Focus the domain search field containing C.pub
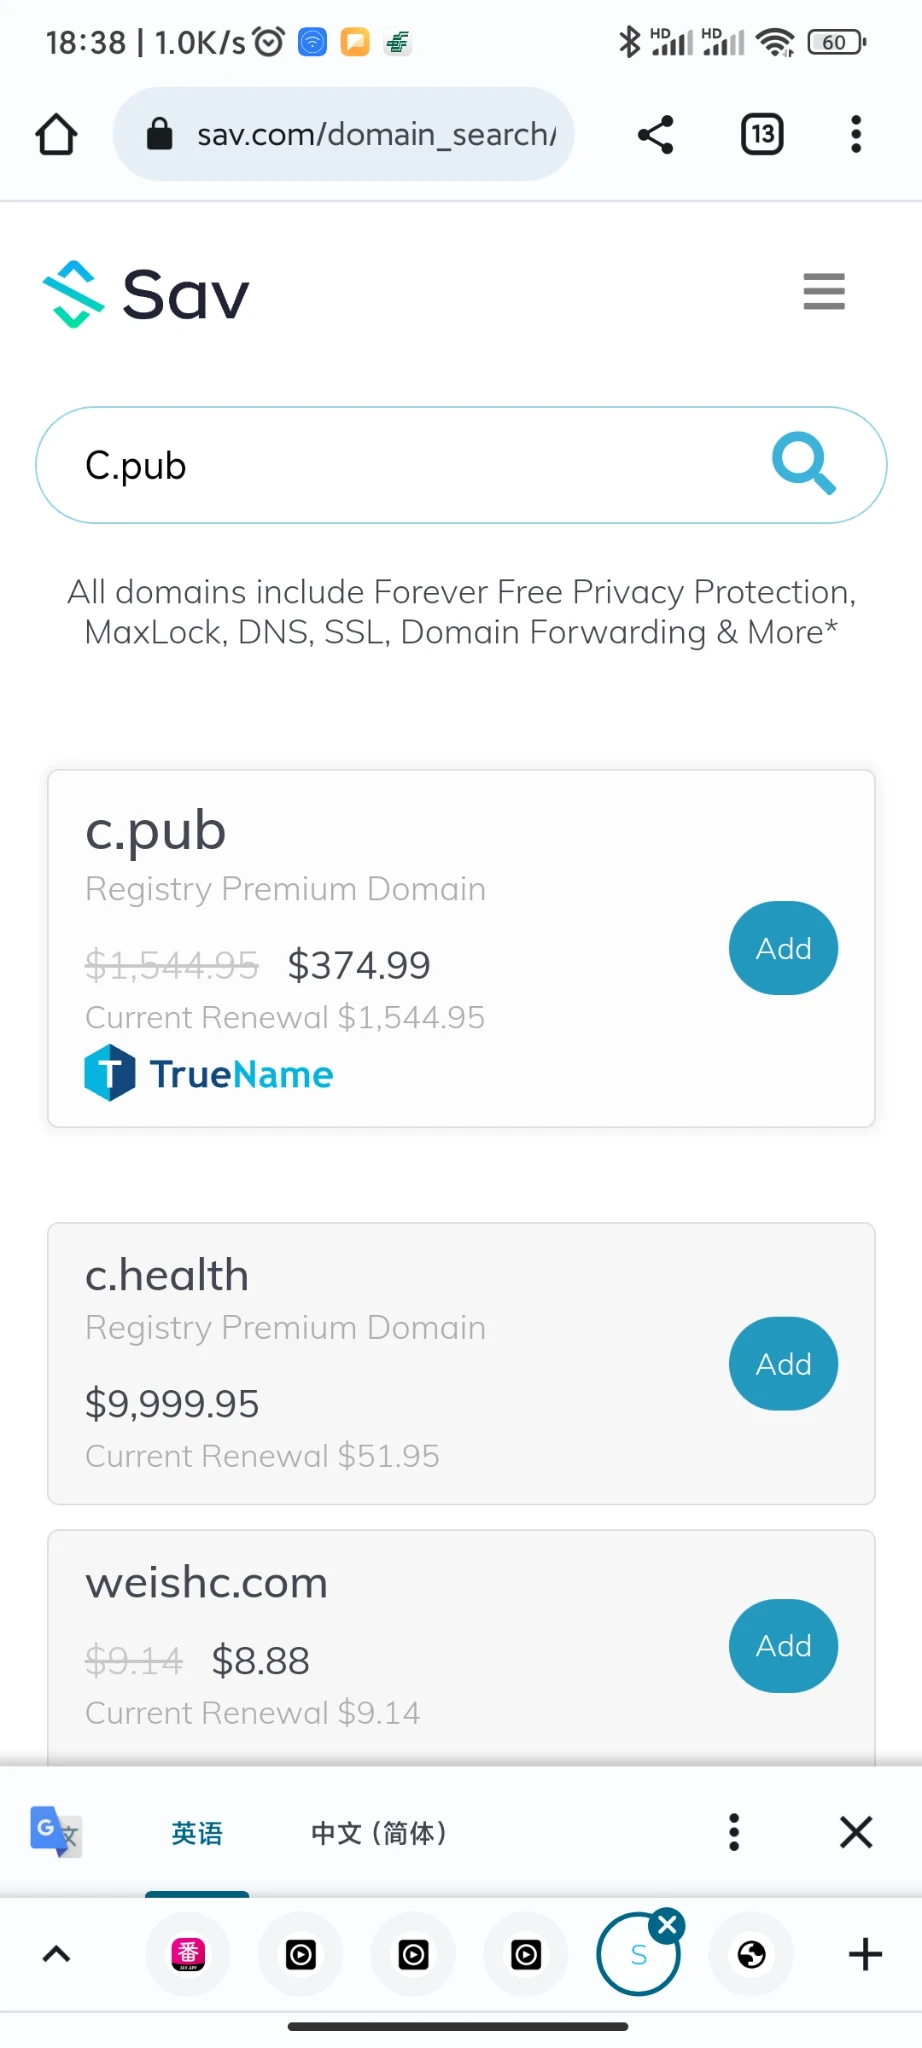Image resolution: width=922 pixels, height=2048 pixels. (x=400, y=465)
